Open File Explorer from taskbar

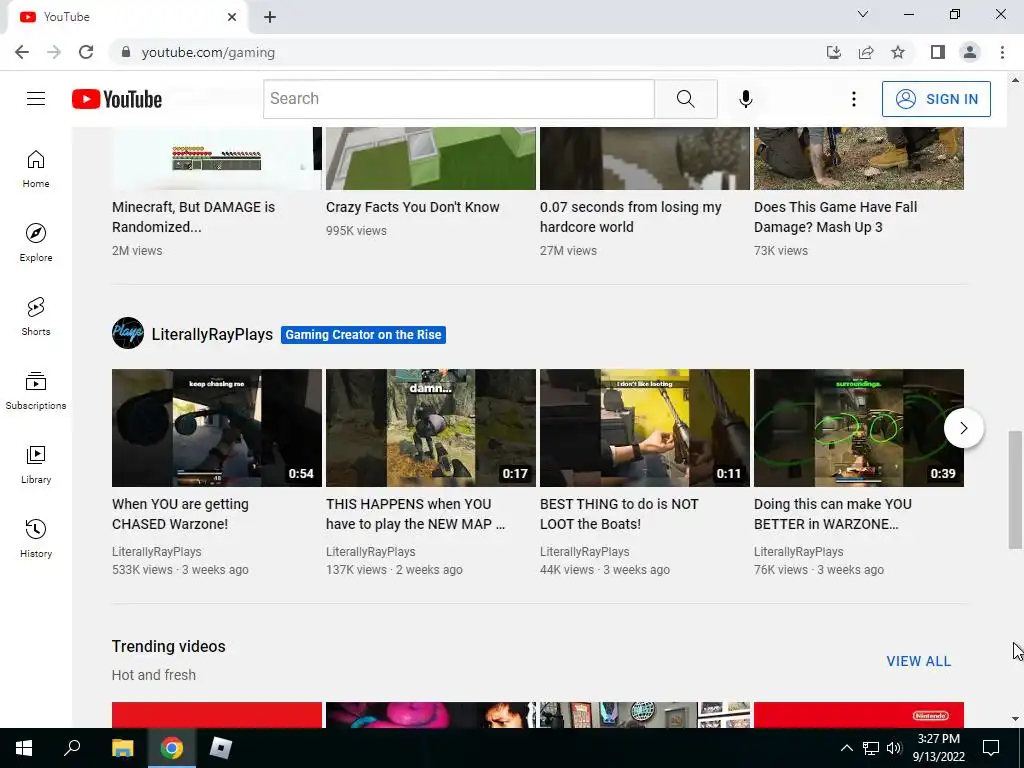click(x=122, y=748)
